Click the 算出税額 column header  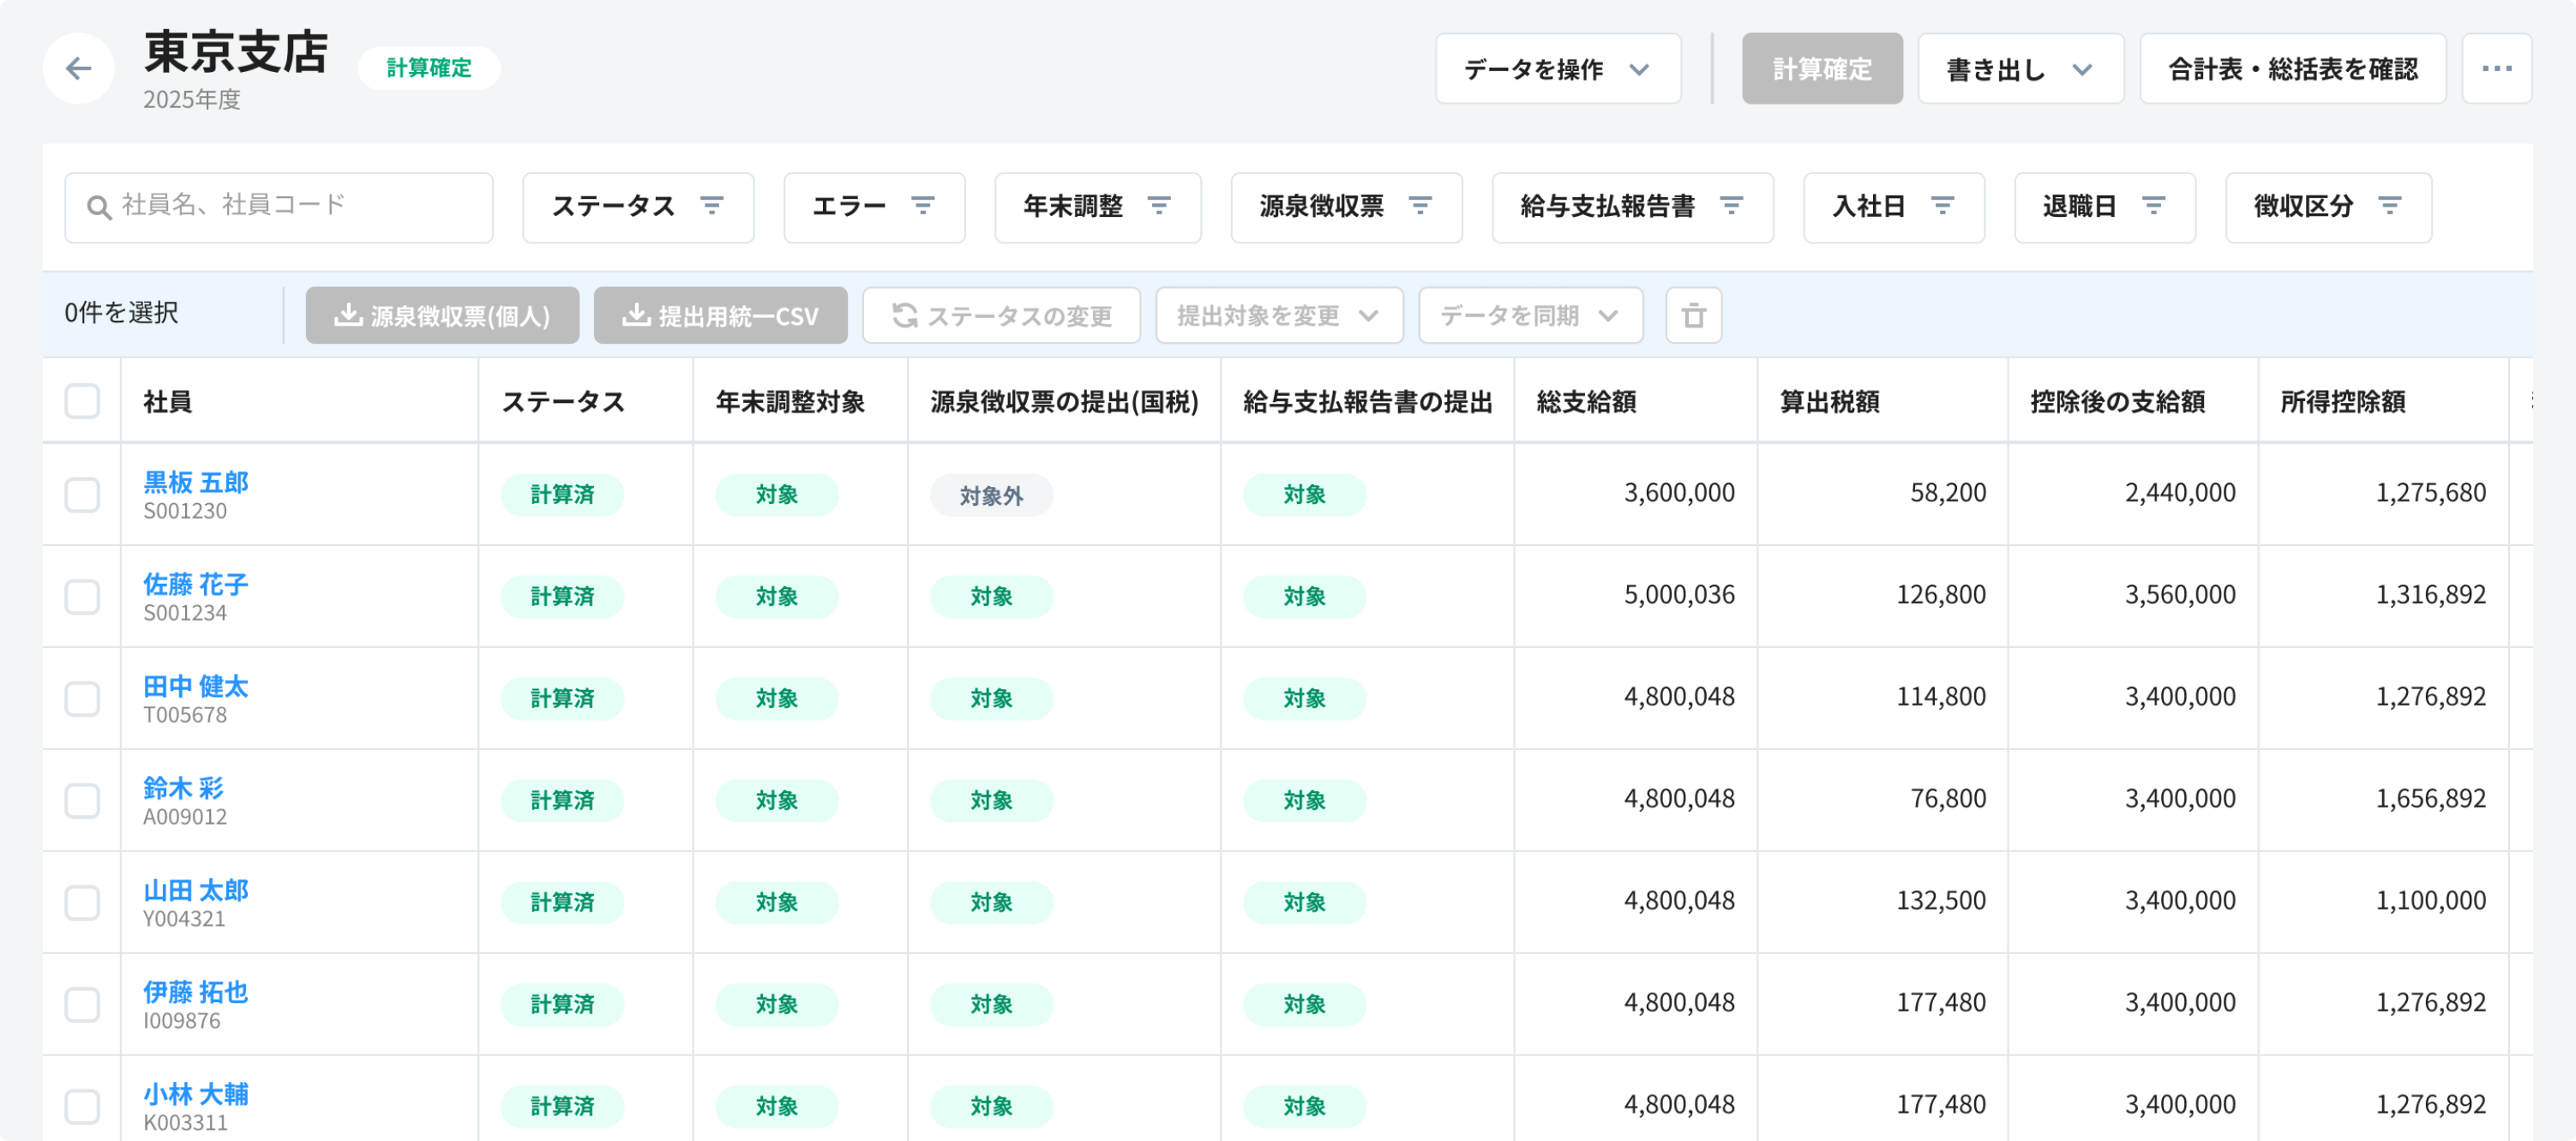1829,401
